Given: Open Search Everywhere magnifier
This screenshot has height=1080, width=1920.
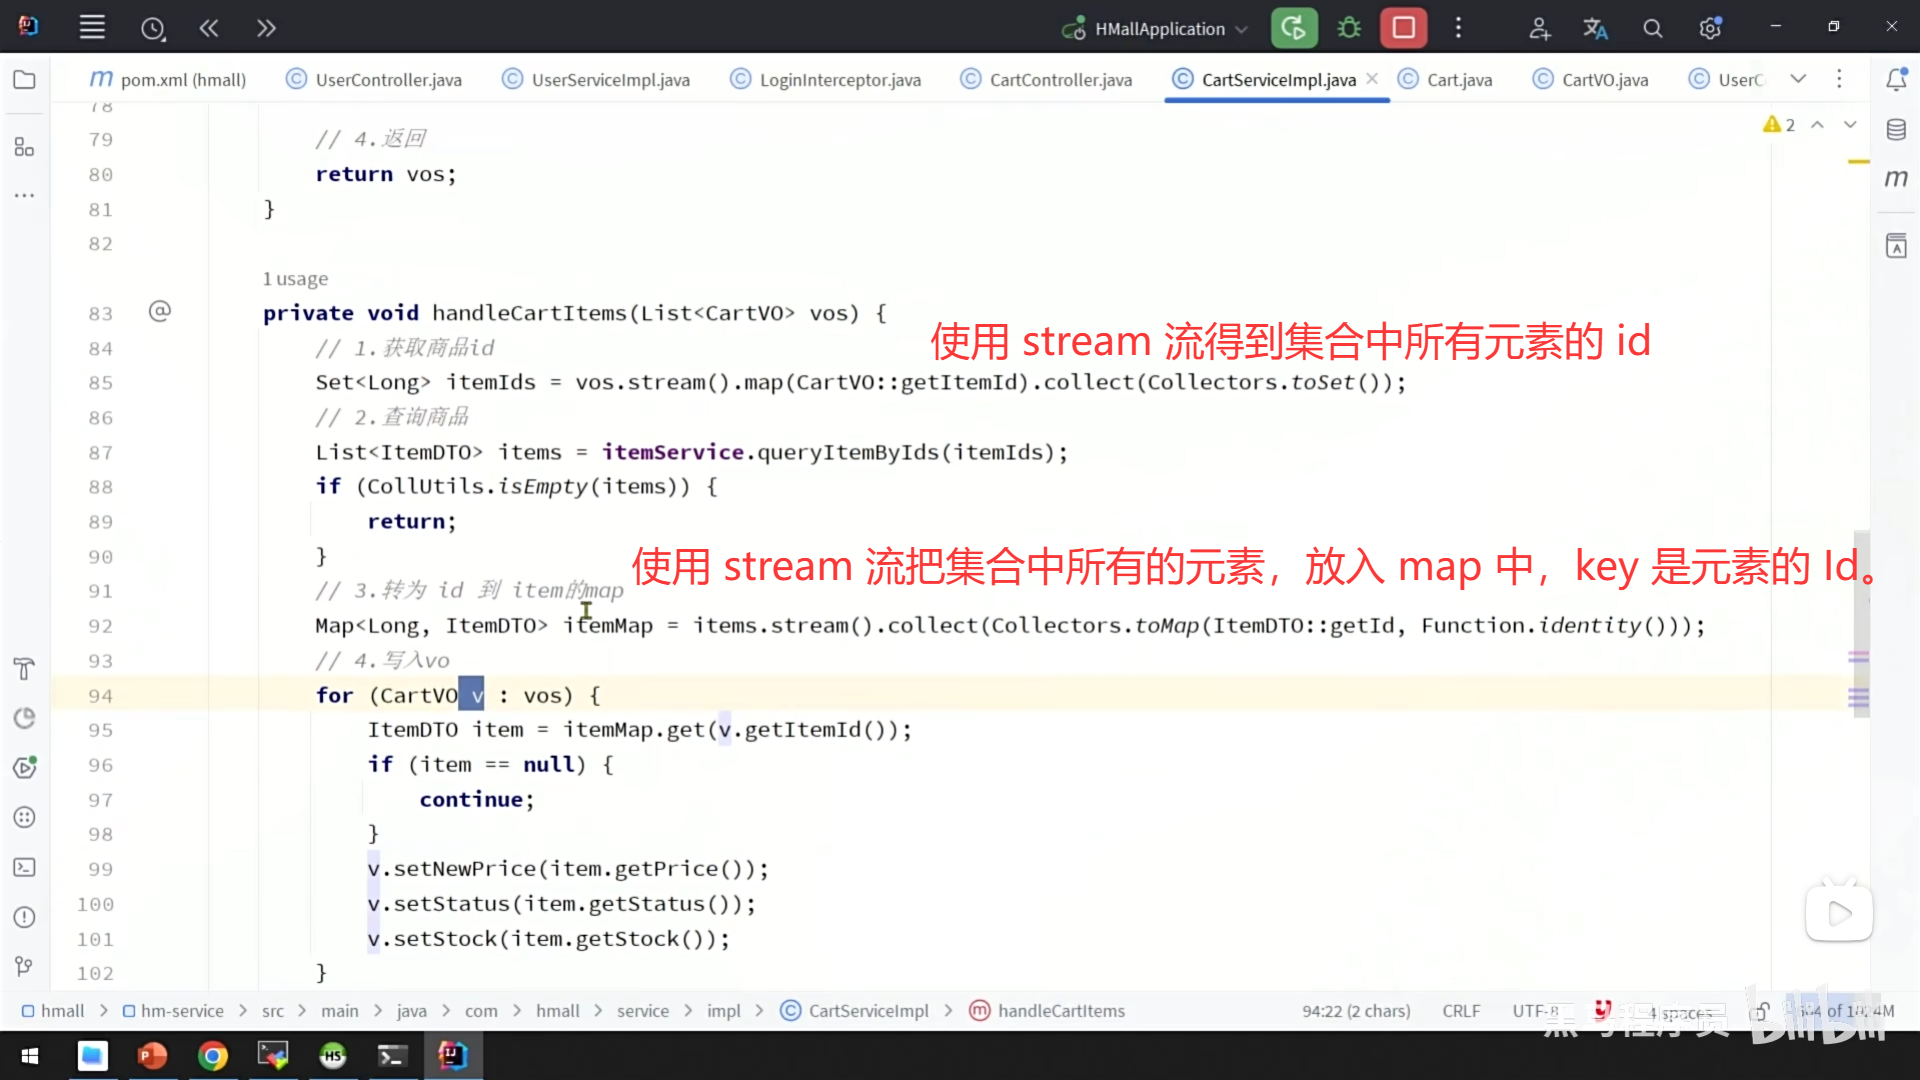Looking at the screenshot, I should click(x=1652, y=28).
